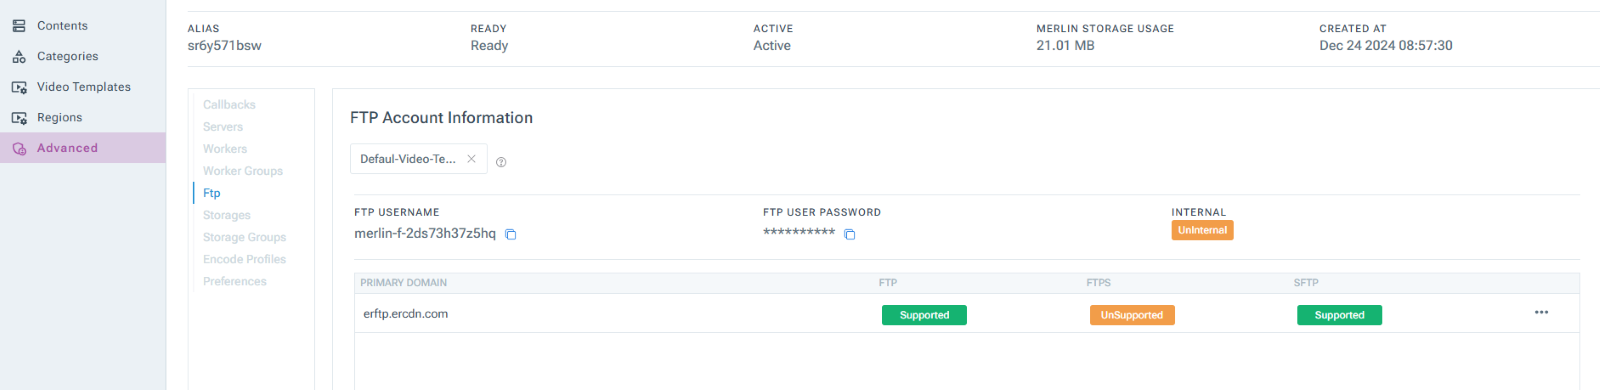Click the Regions sidebar icon
Image resolution: width=1600 pixels, height=390 pixels.
(19, 118)
